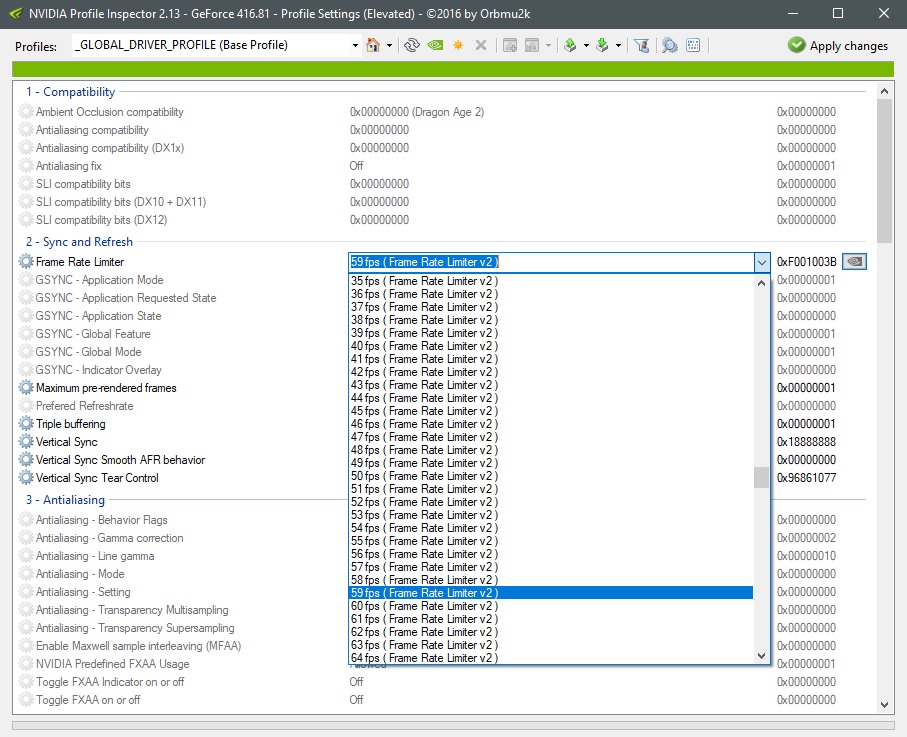This screenshot has height=737, width=907.
Task: Click the gear icon beside Maximum pre-rendered frames
Action: pos(26,388)
